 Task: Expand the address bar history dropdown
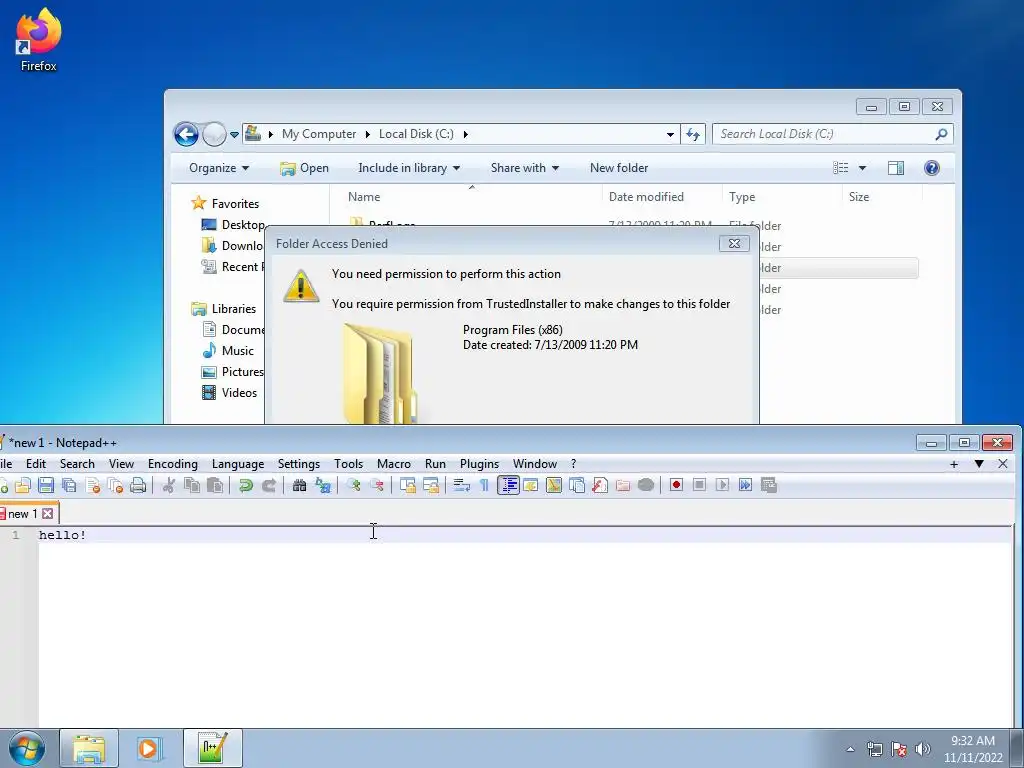coord(670,135)
